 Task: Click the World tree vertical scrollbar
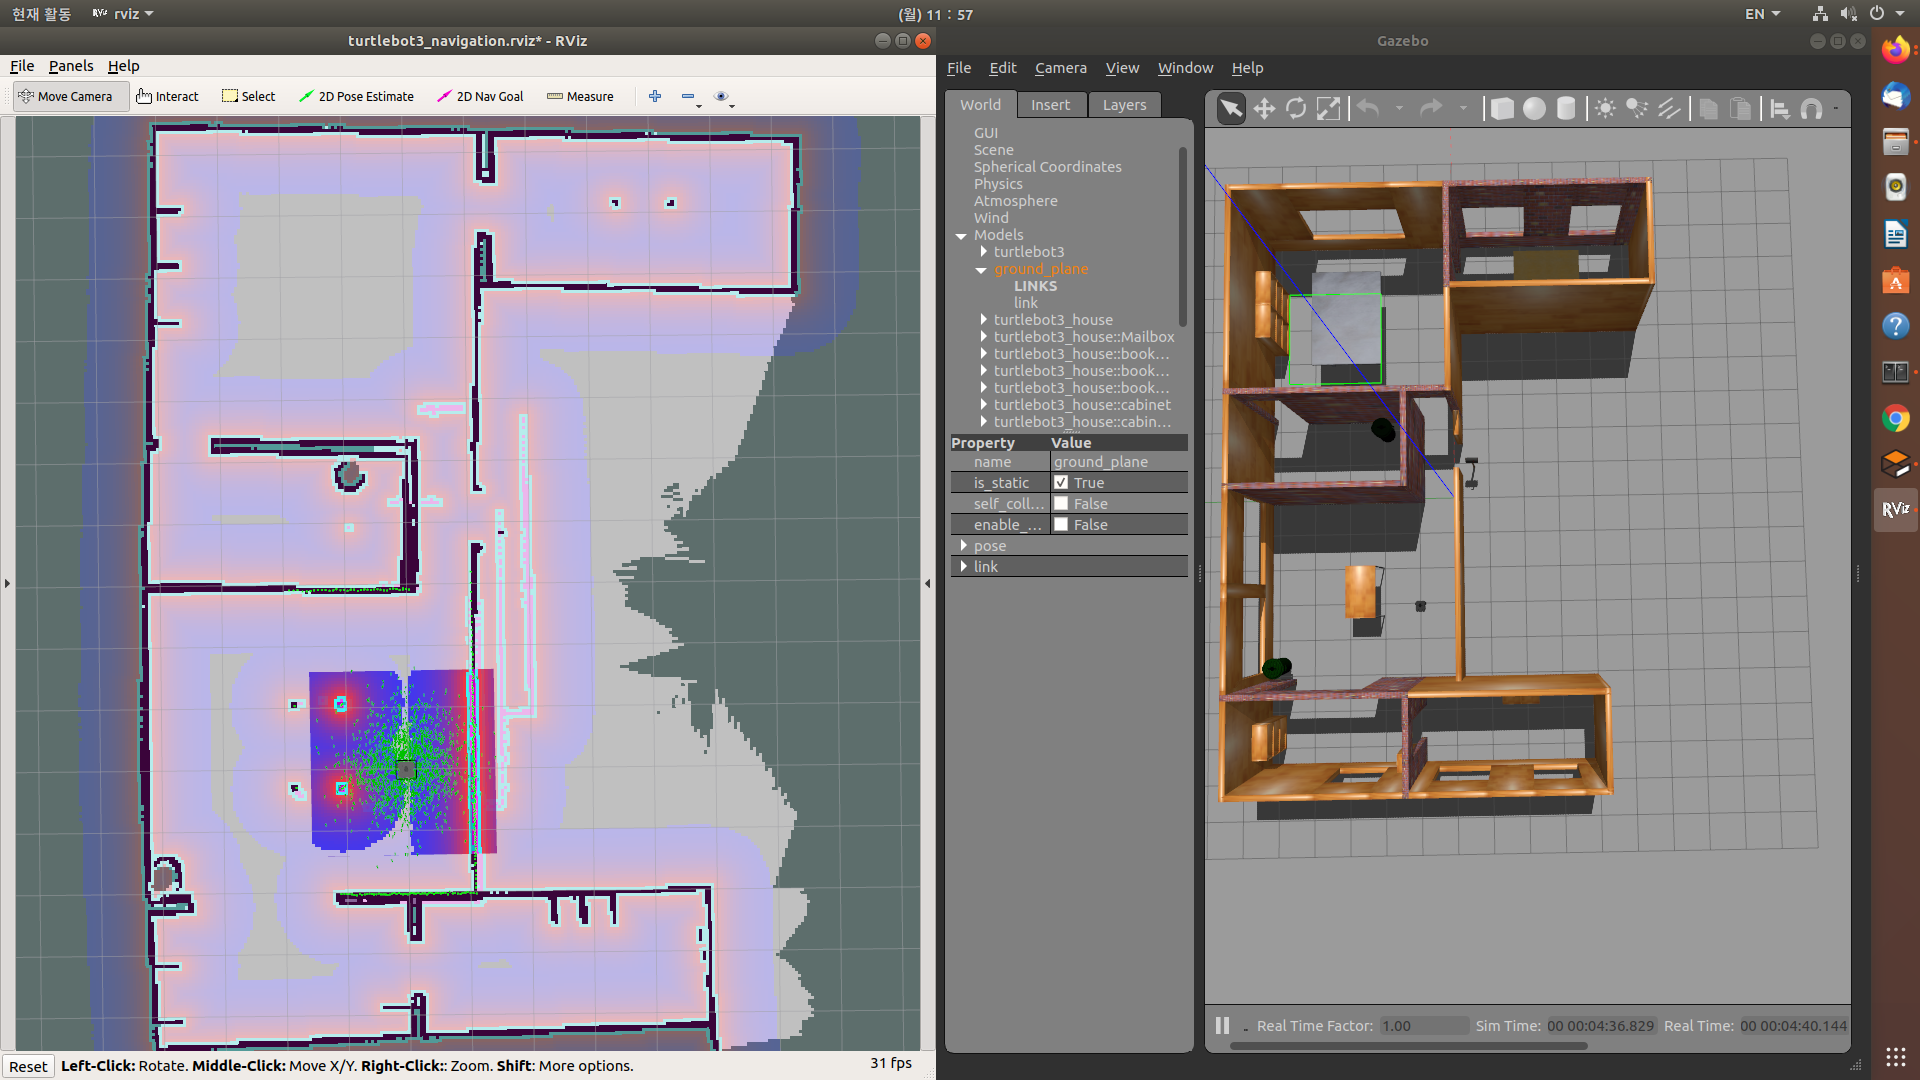point(1183,237)
